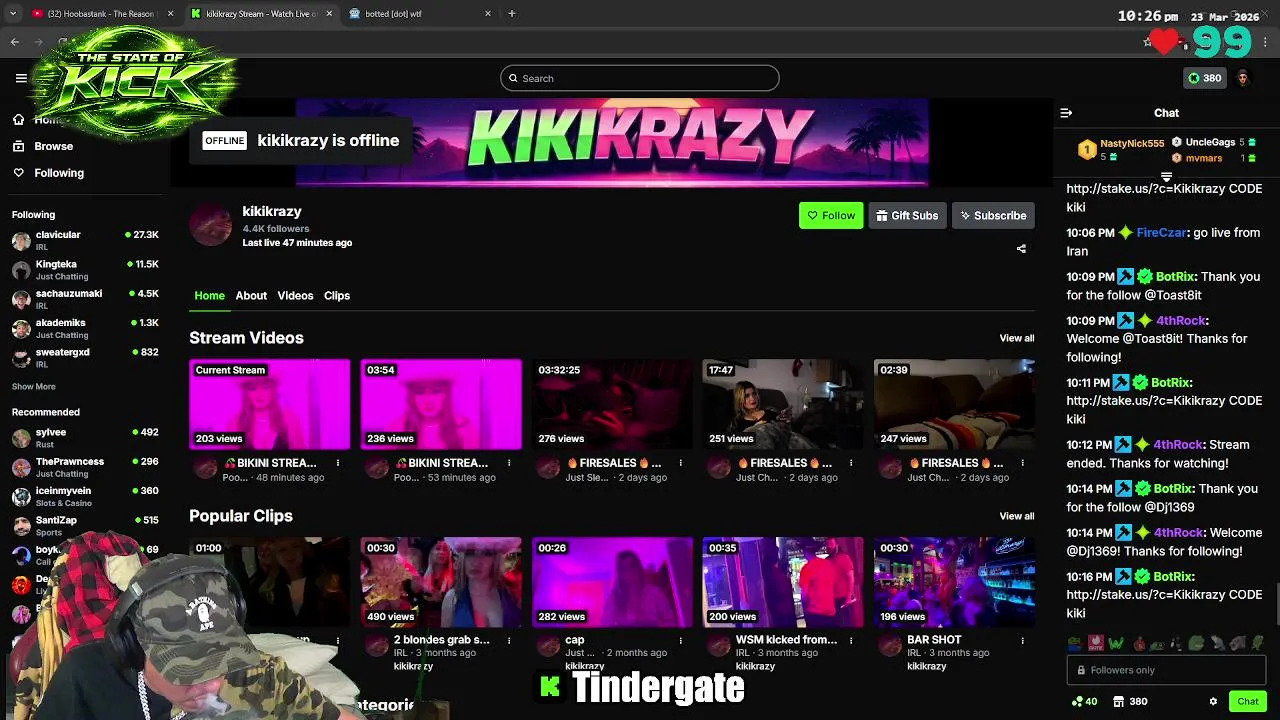Open the Current Stream video thumbnail
1280x720 pixels.
coord(270,404)
